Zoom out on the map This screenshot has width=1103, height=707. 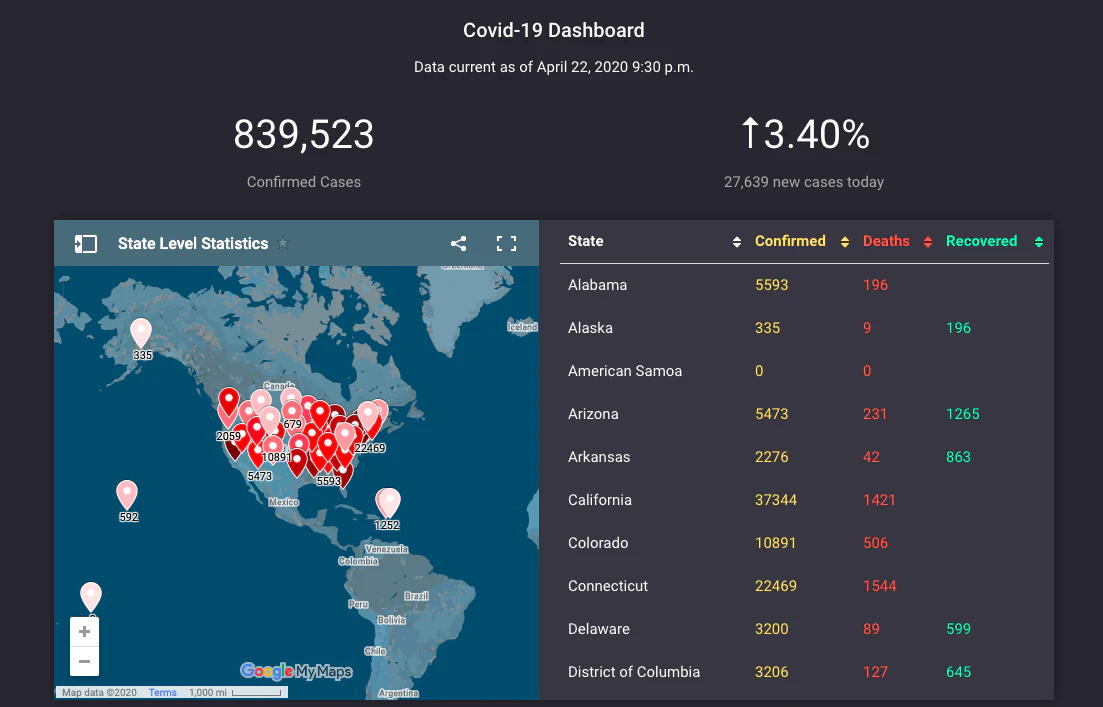(84, 661)
